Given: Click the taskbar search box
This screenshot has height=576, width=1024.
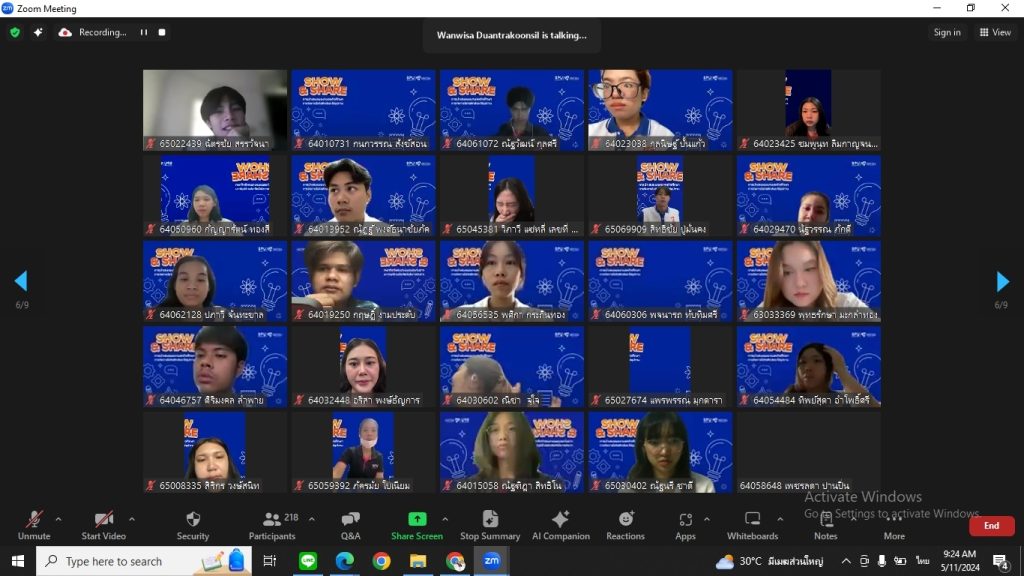Looking at the screenshot, I should pyautogui.click(x=144, y=561).
